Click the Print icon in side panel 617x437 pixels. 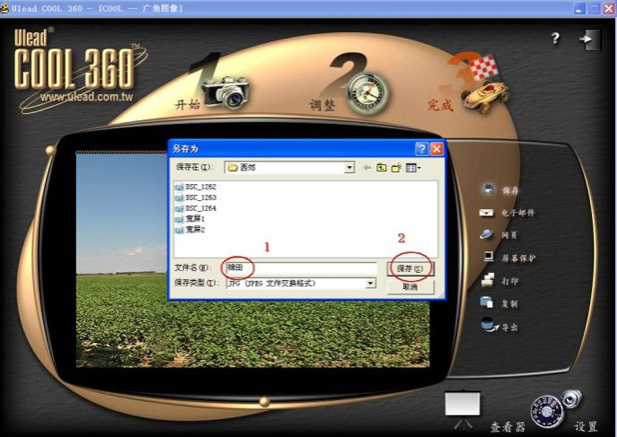click(488, 280)
